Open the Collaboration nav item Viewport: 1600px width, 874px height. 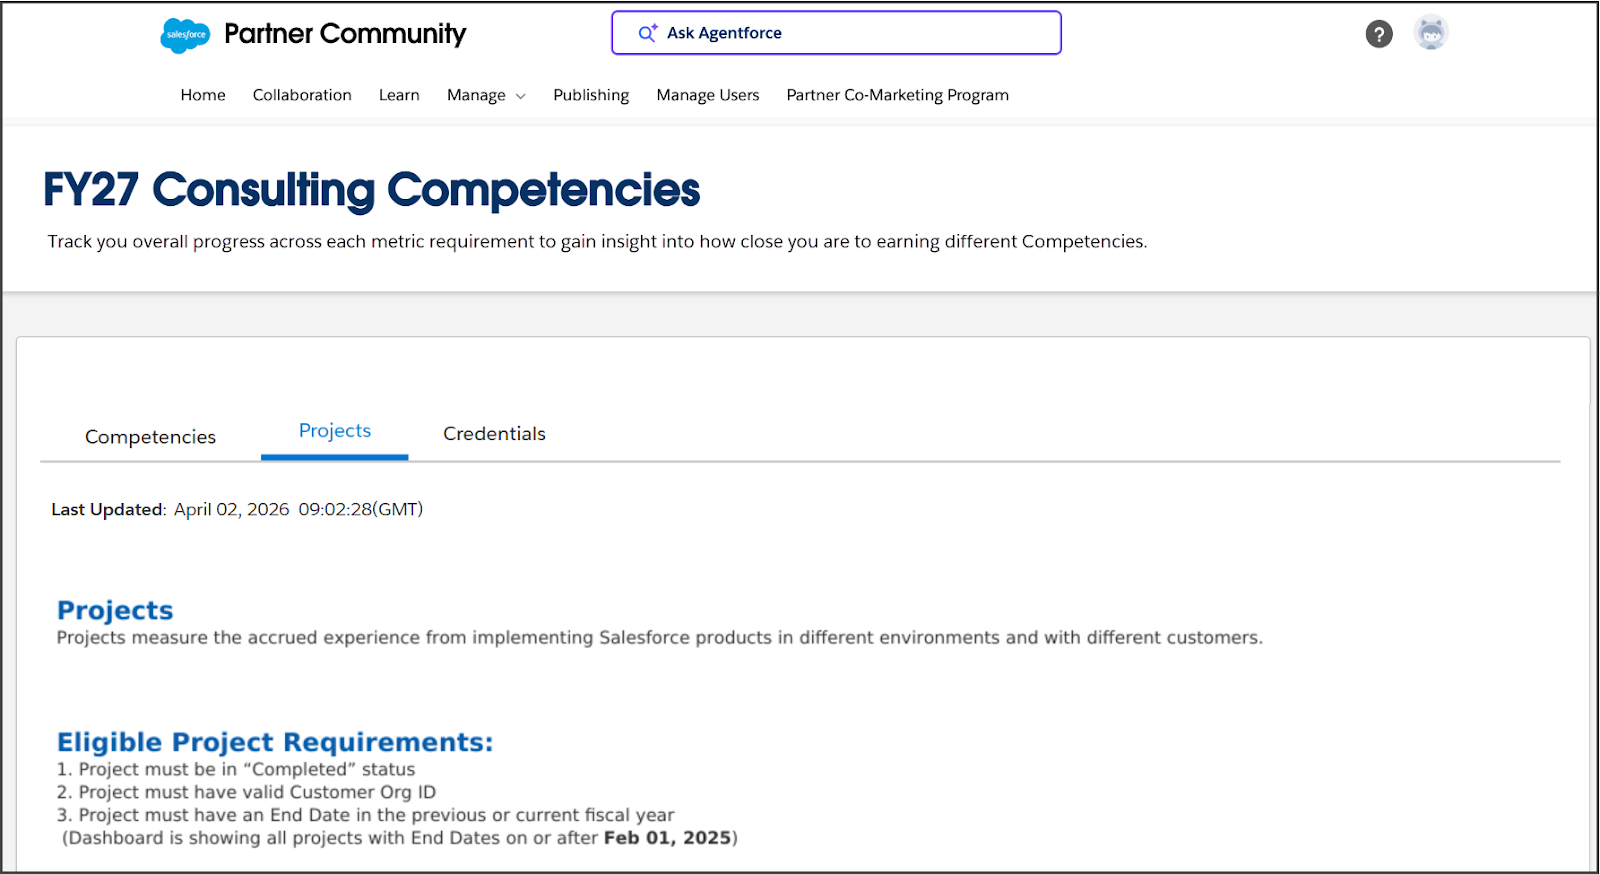[x=302, y=95]
